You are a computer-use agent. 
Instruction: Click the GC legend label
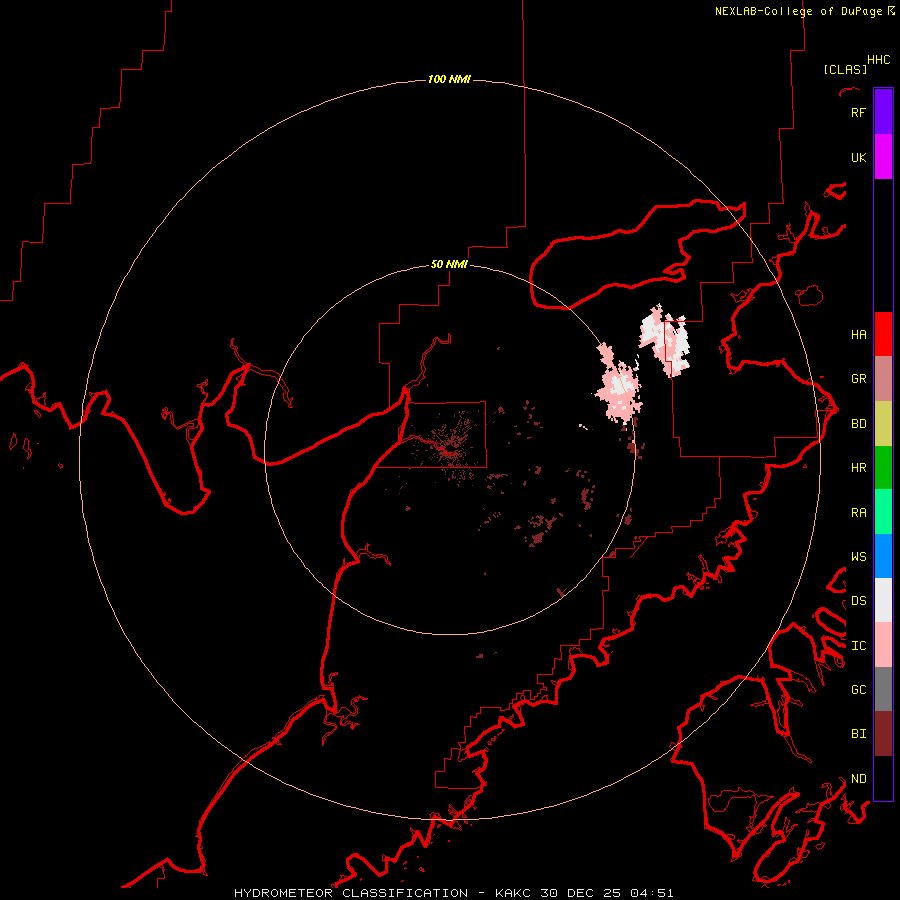pos(858,689)
